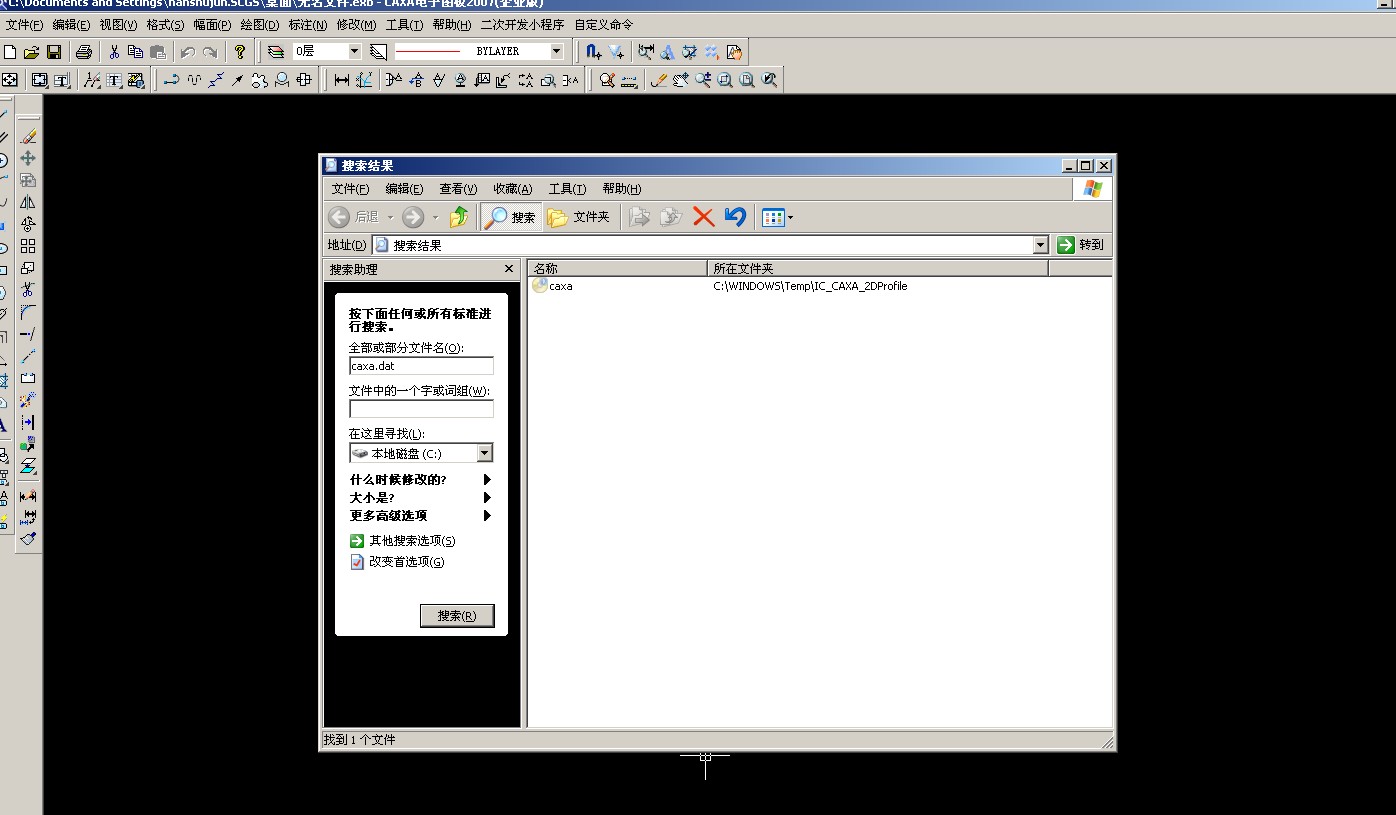Viewport: 1396px width, 815px height.
Task: Click the filename field containing caxa.dat
Action: point(421,366)
